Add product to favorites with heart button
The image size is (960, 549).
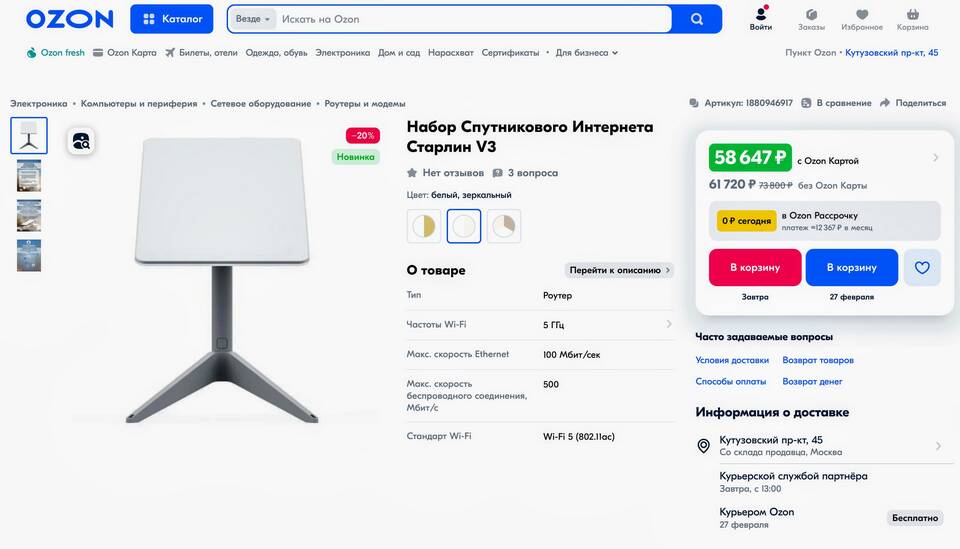(x=922, y=267)
